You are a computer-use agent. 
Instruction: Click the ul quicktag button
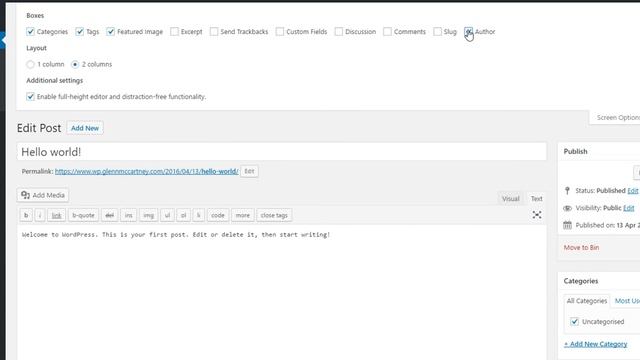click(x=167, y=215)
